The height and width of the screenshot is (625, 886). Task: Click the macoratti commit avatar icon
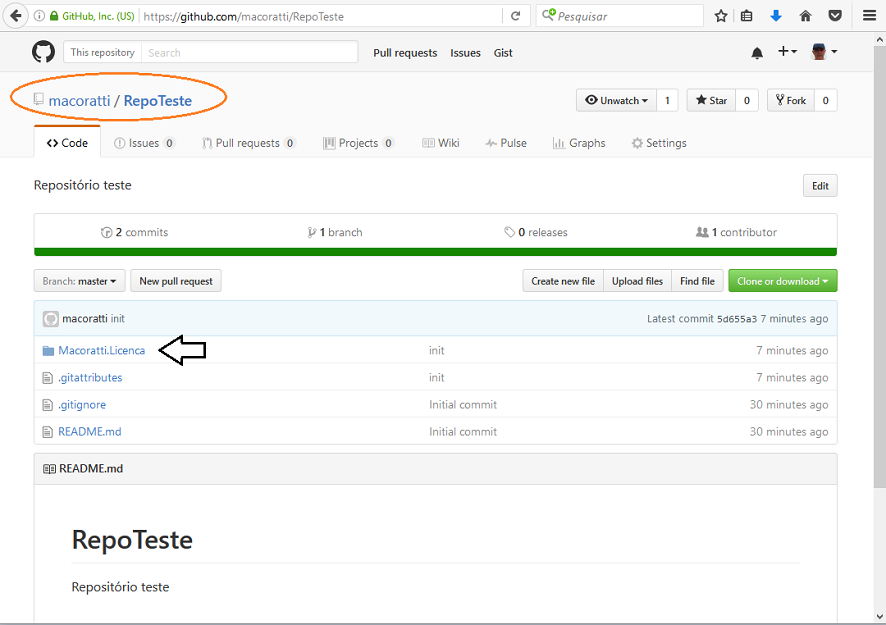[x=51, y=319]
